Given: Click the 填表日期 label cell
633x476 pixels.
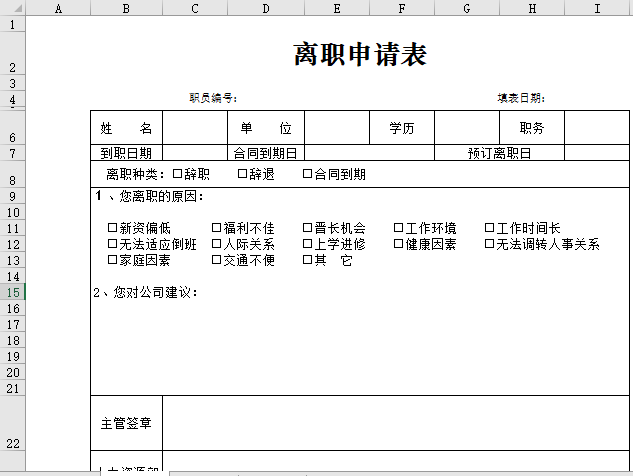Looking at the screenshot, I should tap(522, 98).
